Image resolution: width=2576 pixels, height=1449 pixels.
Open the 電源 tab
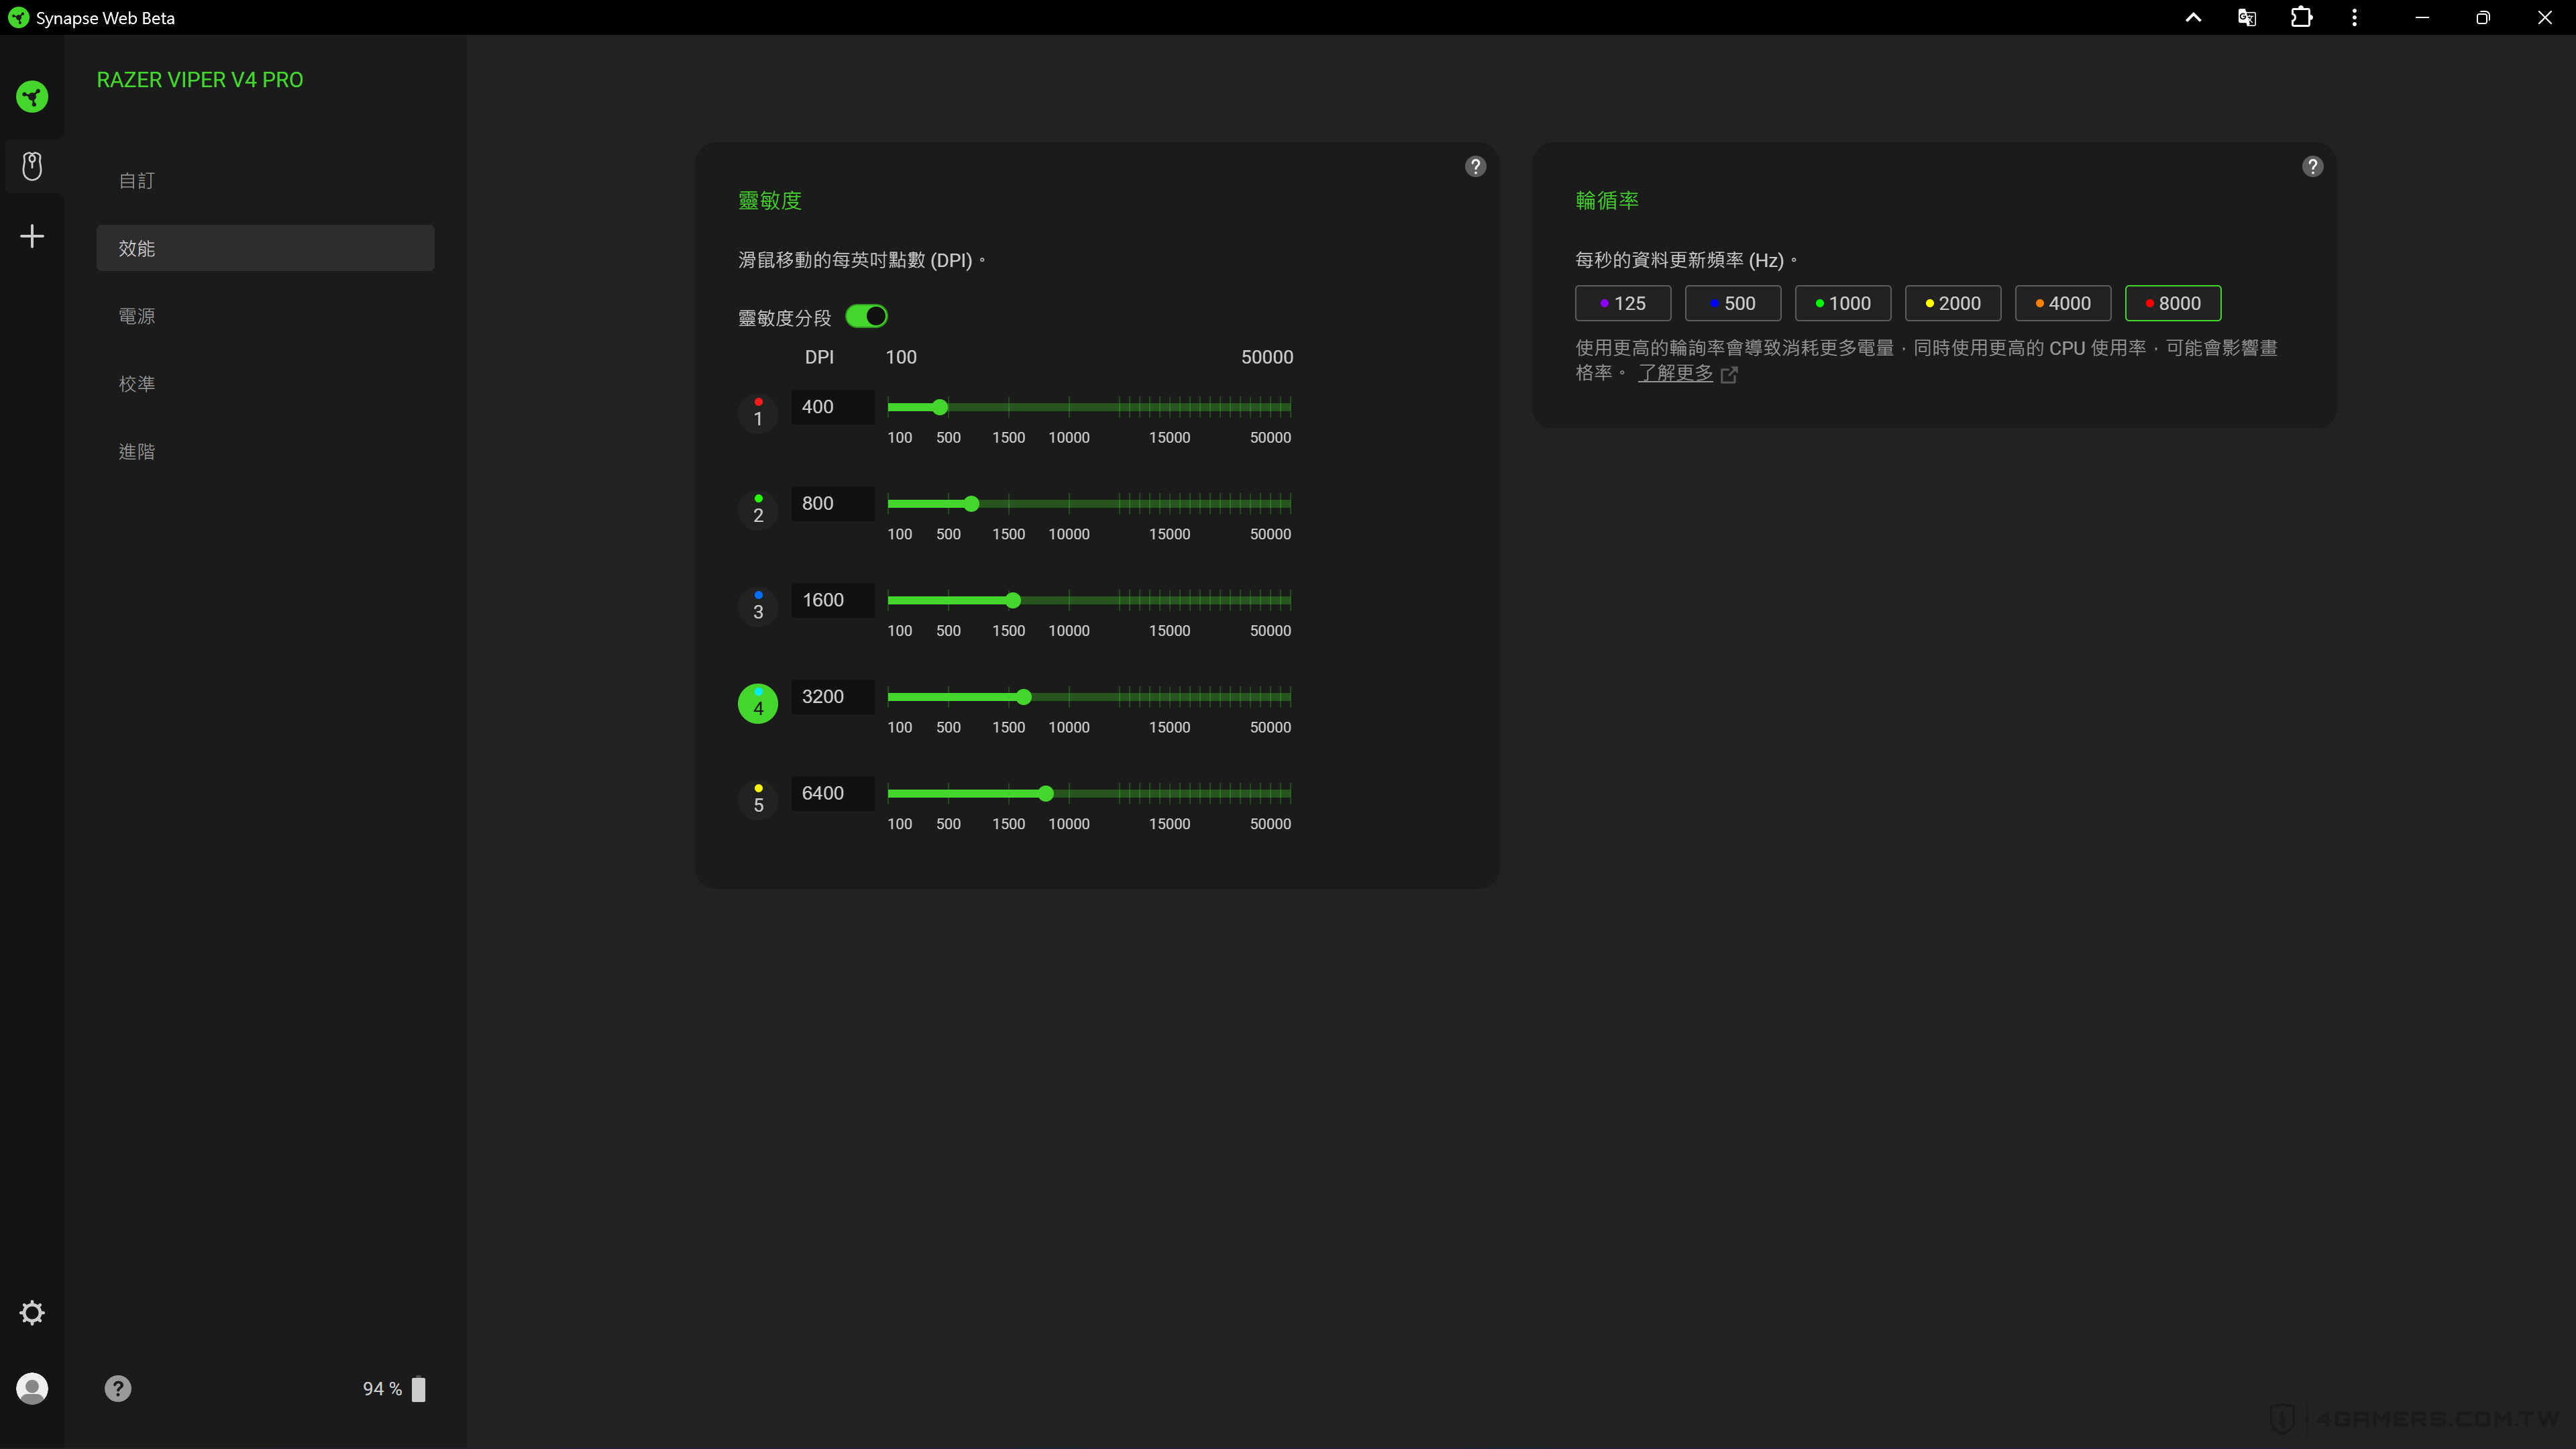(265, 316)
